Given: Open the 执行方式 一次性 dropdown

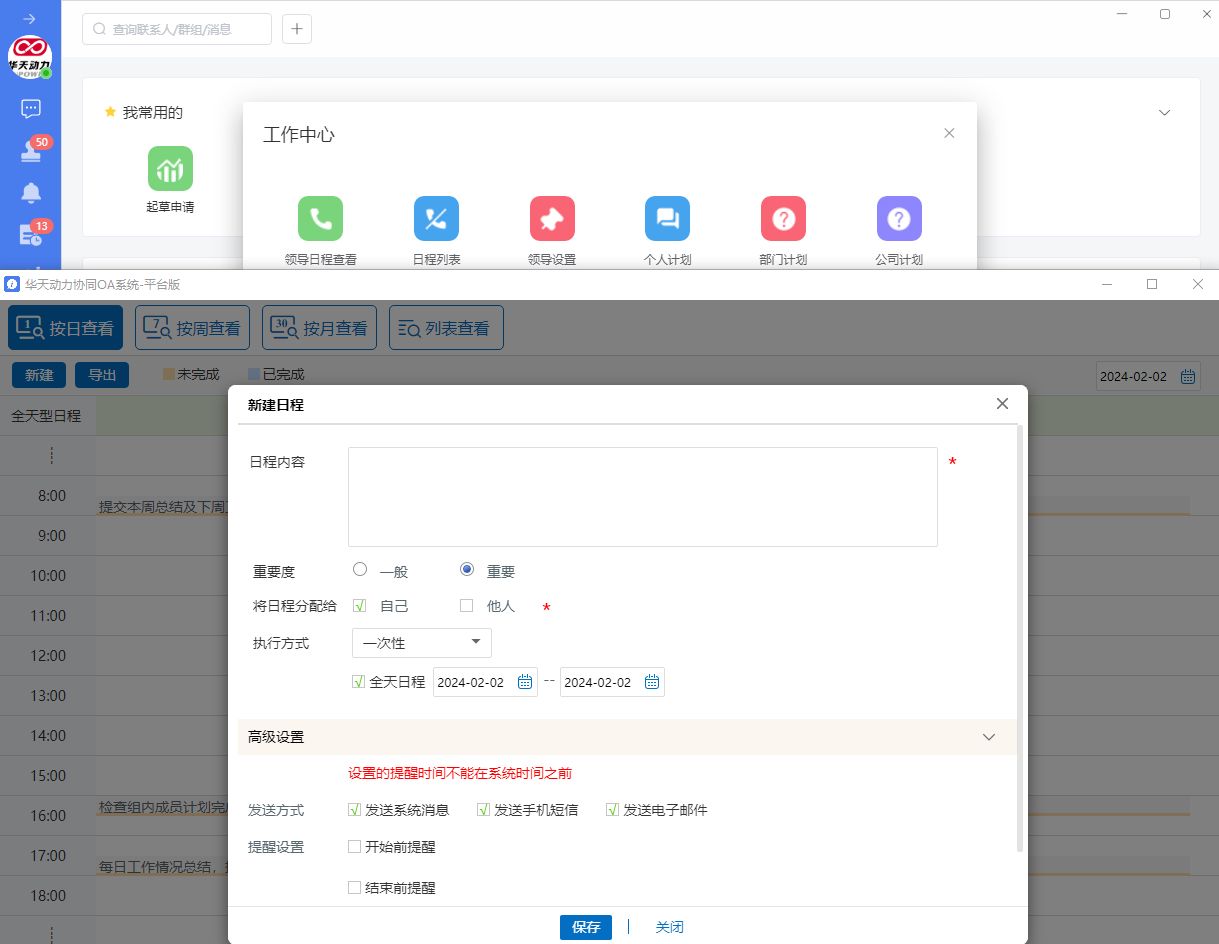Looking at the screenshot, I should pyautogui.click(x=421, y=643).
